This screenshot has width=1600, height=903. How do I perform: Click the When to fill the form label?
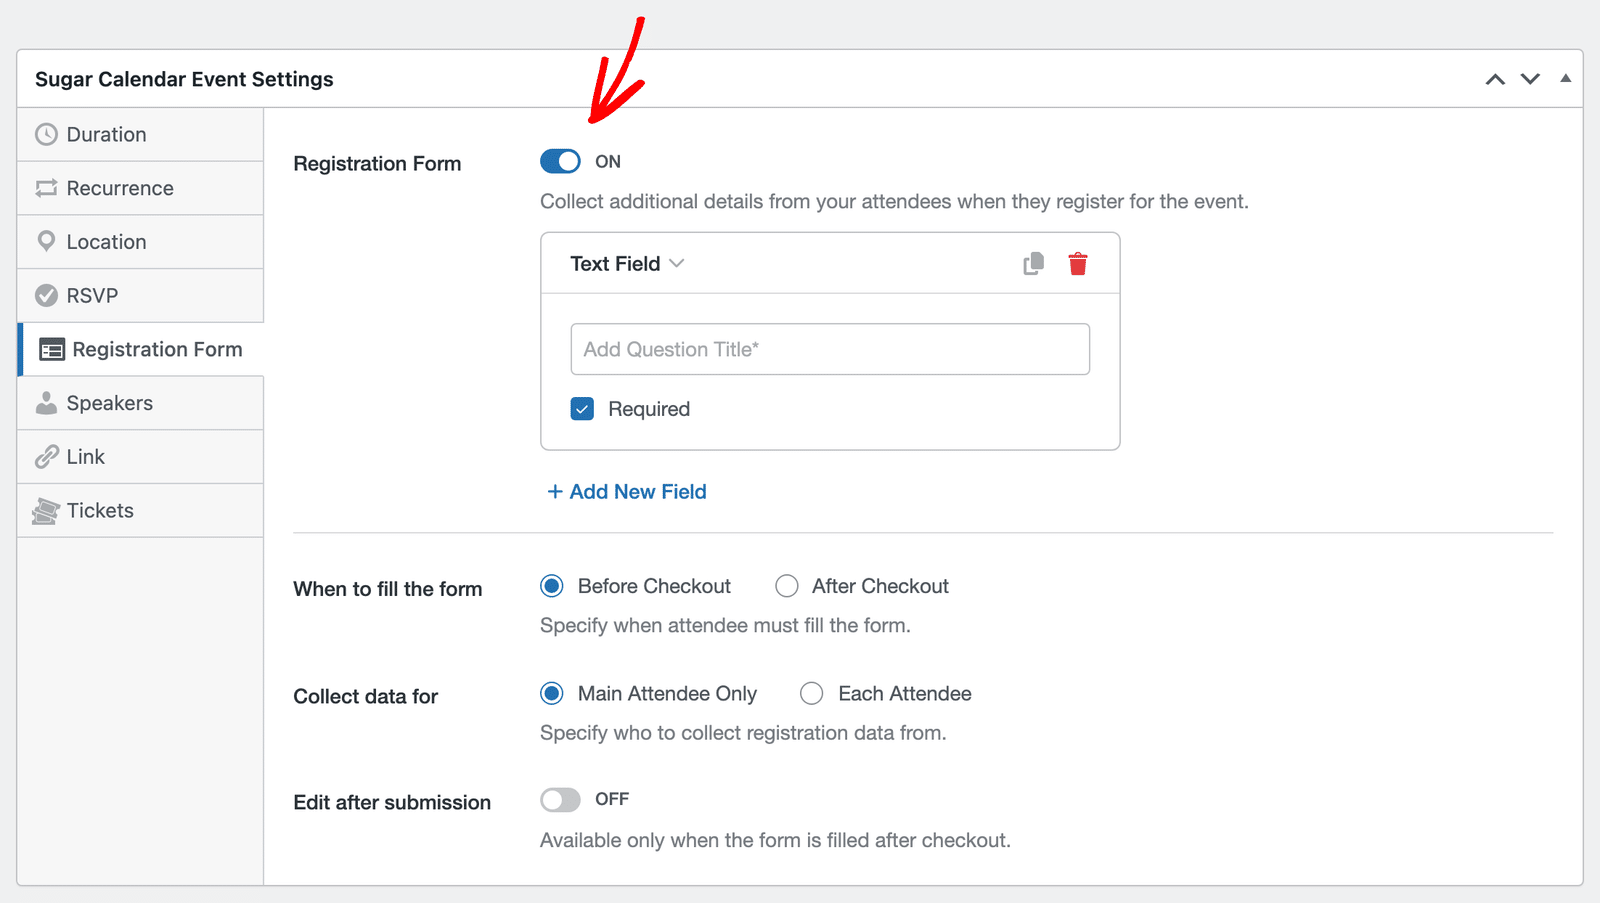[388, 589]
